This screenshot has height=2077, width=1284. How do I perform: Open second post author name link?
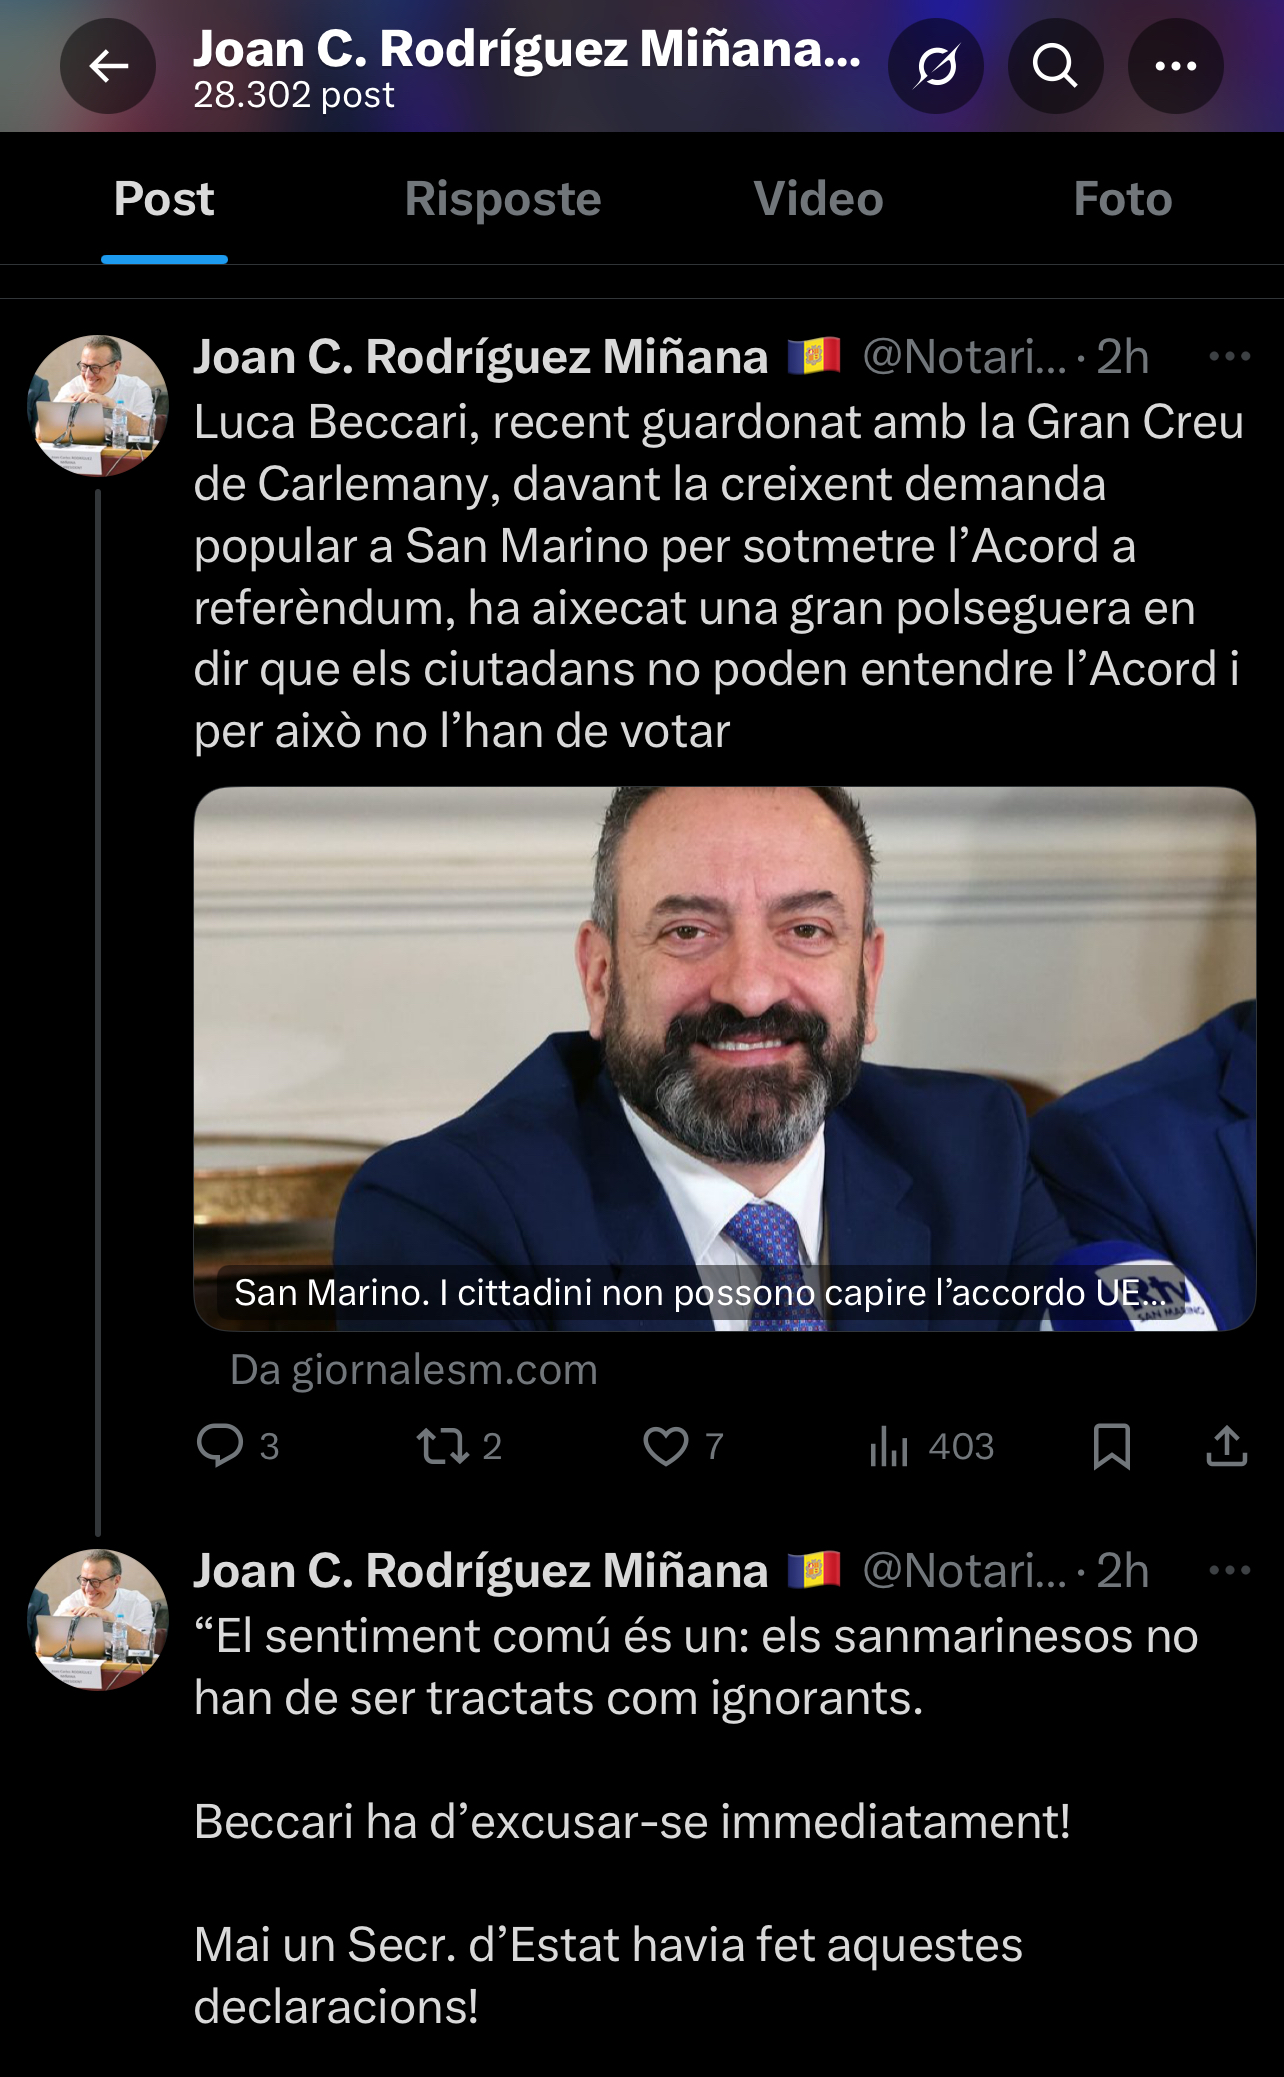pos(481,1570)
